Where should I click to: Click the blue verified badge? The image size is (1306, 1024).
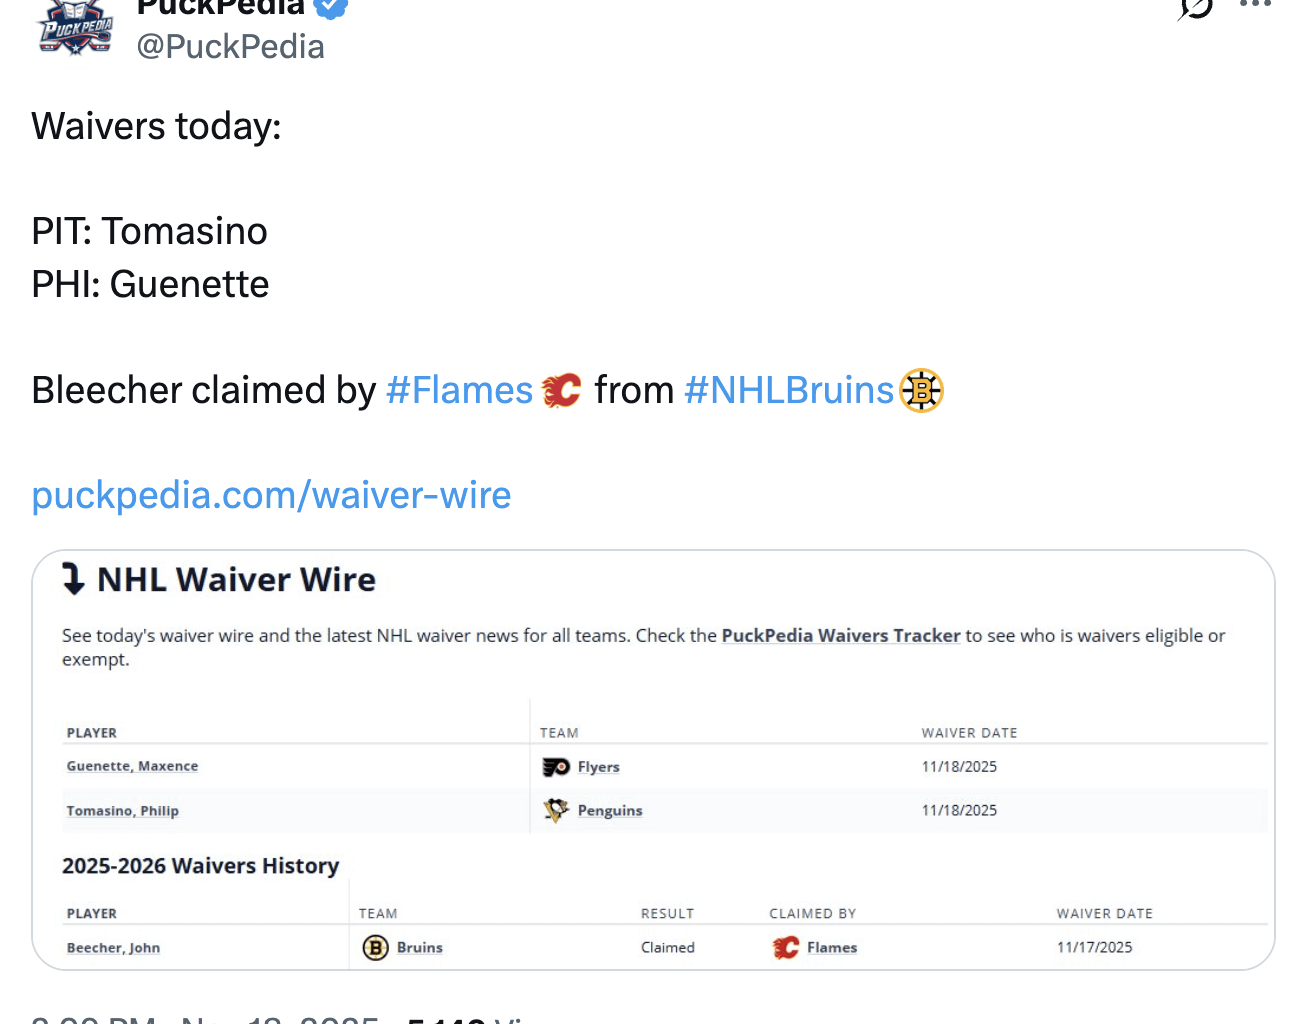point(331,6)
